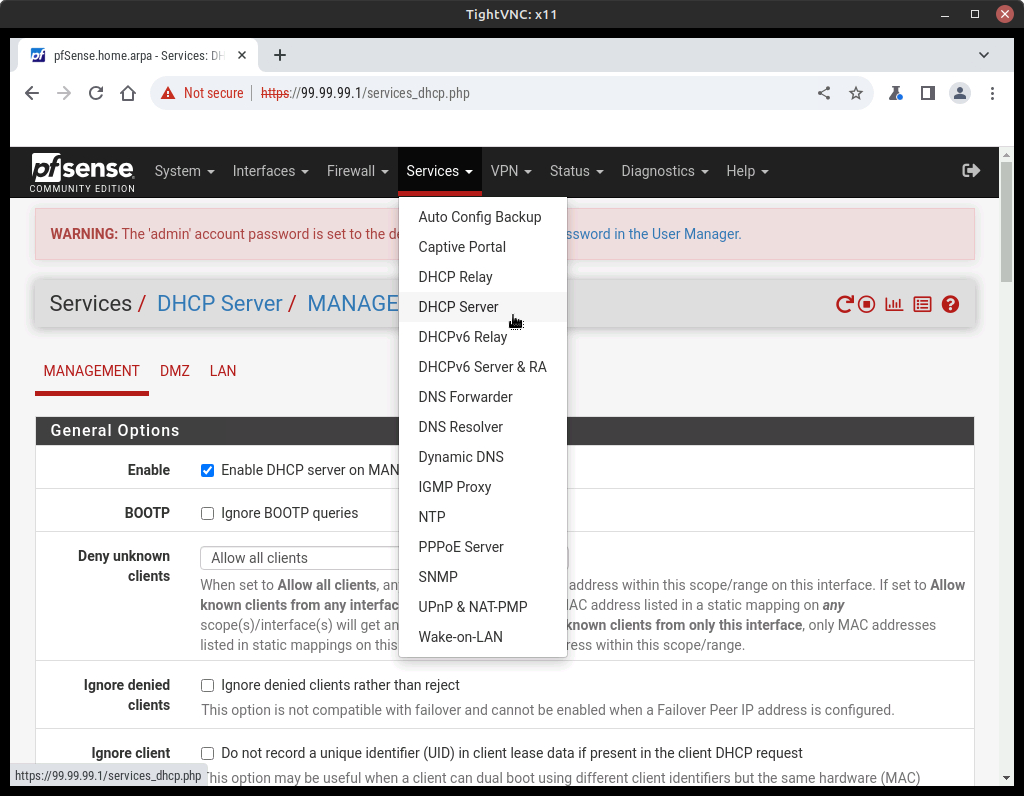Click the Not secure warning icon
This screenshot has height=796, width=1024.
pos(168,93)
